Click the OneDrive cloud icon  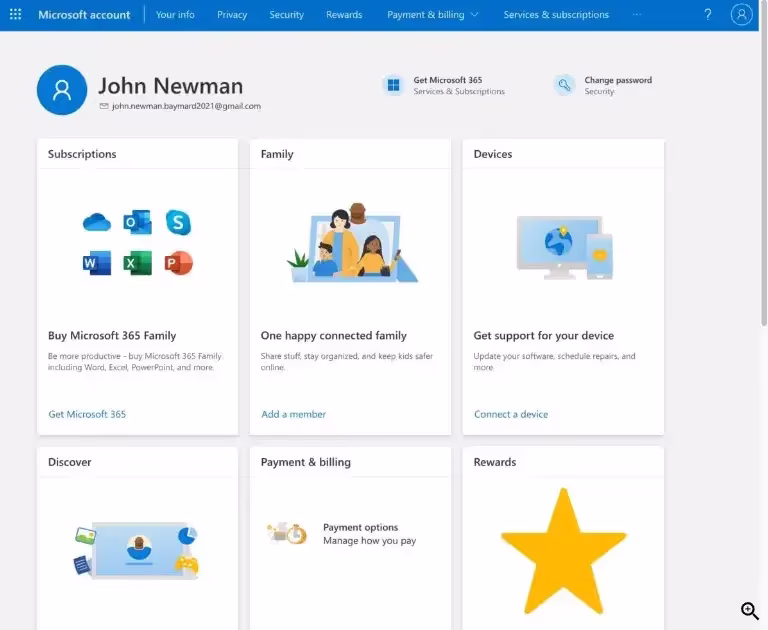pyautogui.click(x=97, y=223)
